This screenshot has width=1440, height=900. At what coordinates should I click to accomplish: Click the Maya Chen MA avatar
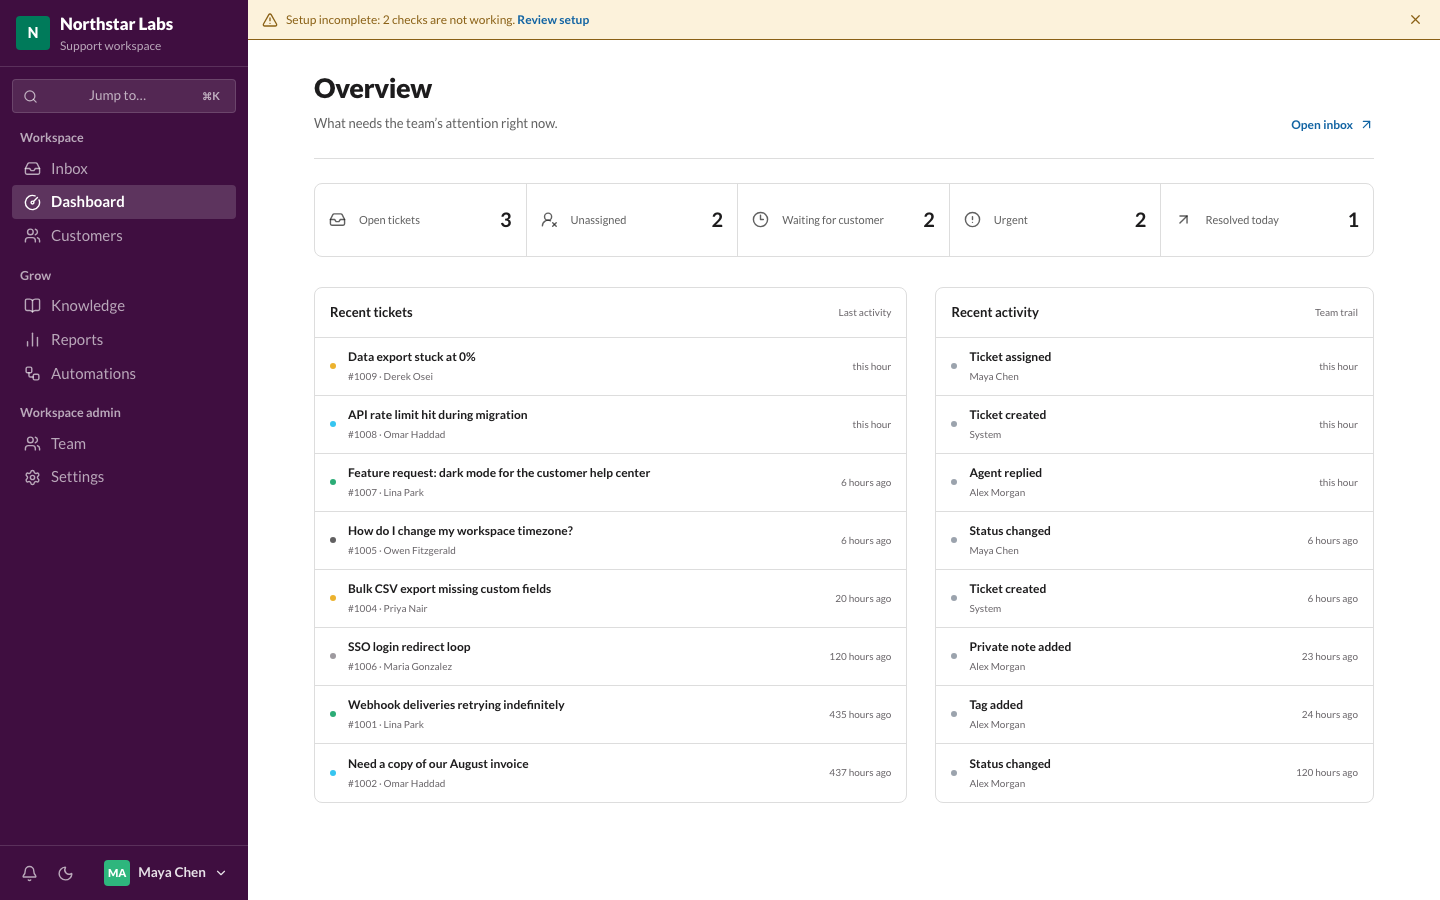pos(117,873)
